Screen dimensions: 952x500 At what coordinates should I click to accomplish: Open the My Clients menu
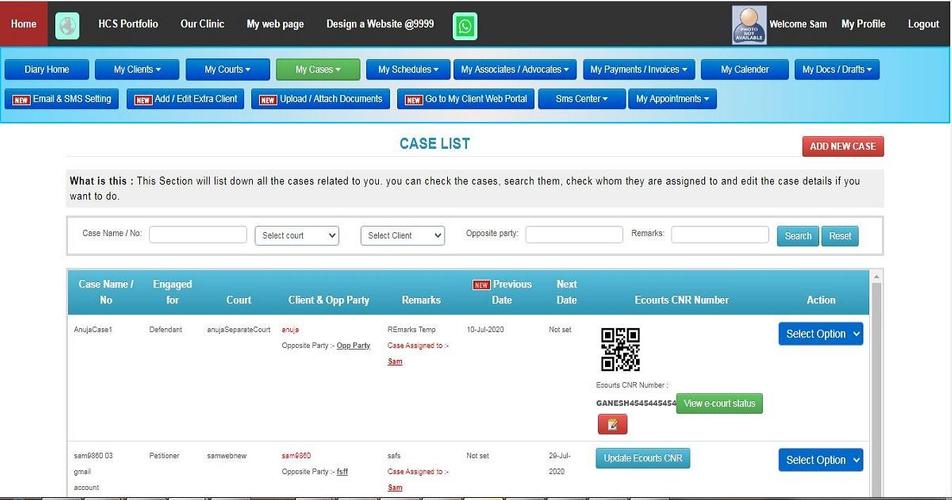136,70
